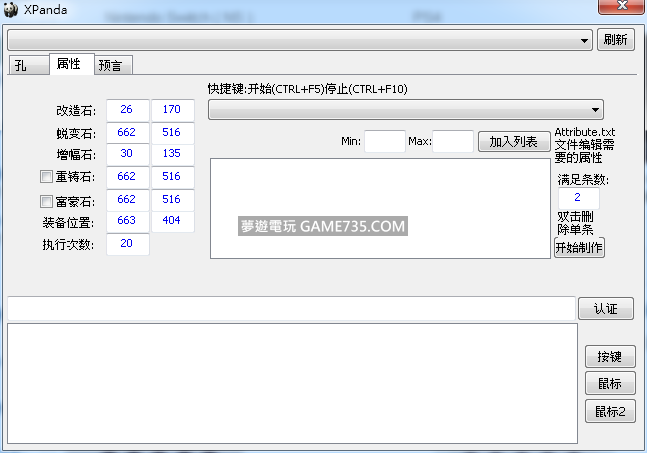
Task: Click the authentication text field left of 认证
Action: pyautogui.click(x=291, y=309)
